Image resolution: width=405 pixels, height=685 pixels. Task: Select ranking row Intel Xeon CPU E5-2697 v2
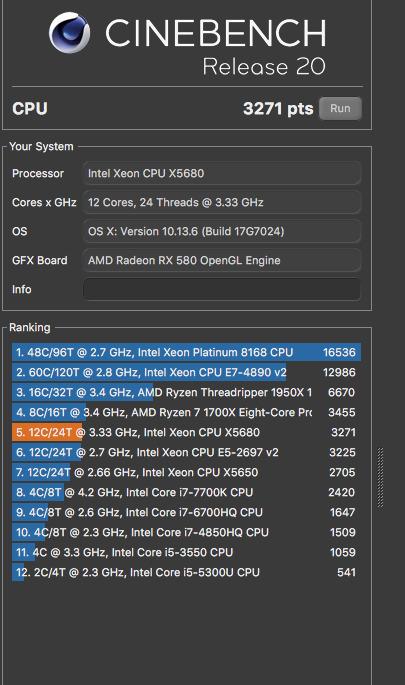click(x=187, y=452)
